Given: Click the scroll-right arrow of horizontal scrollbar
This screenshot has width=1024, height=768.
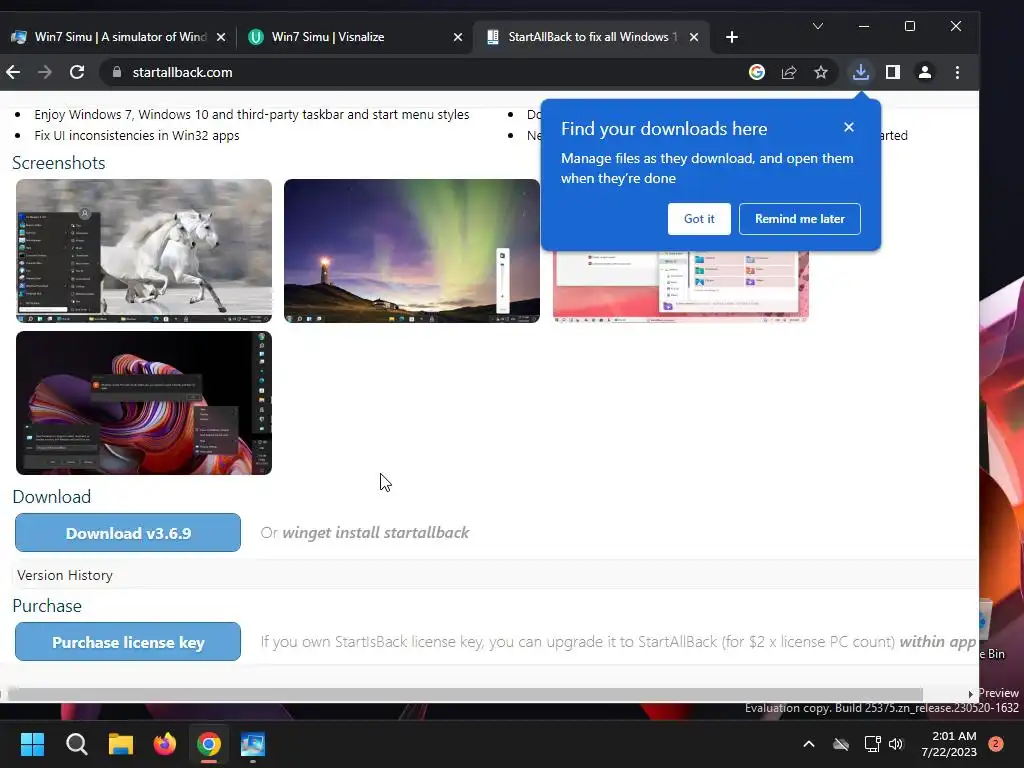Looking at the screenshot, I should (970, 694).
